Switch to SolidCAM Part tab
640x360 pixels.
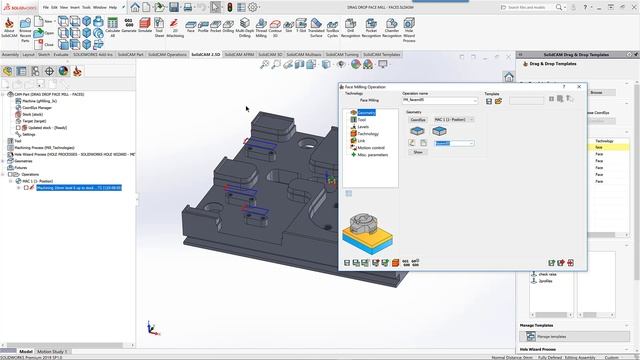point(131,54)
